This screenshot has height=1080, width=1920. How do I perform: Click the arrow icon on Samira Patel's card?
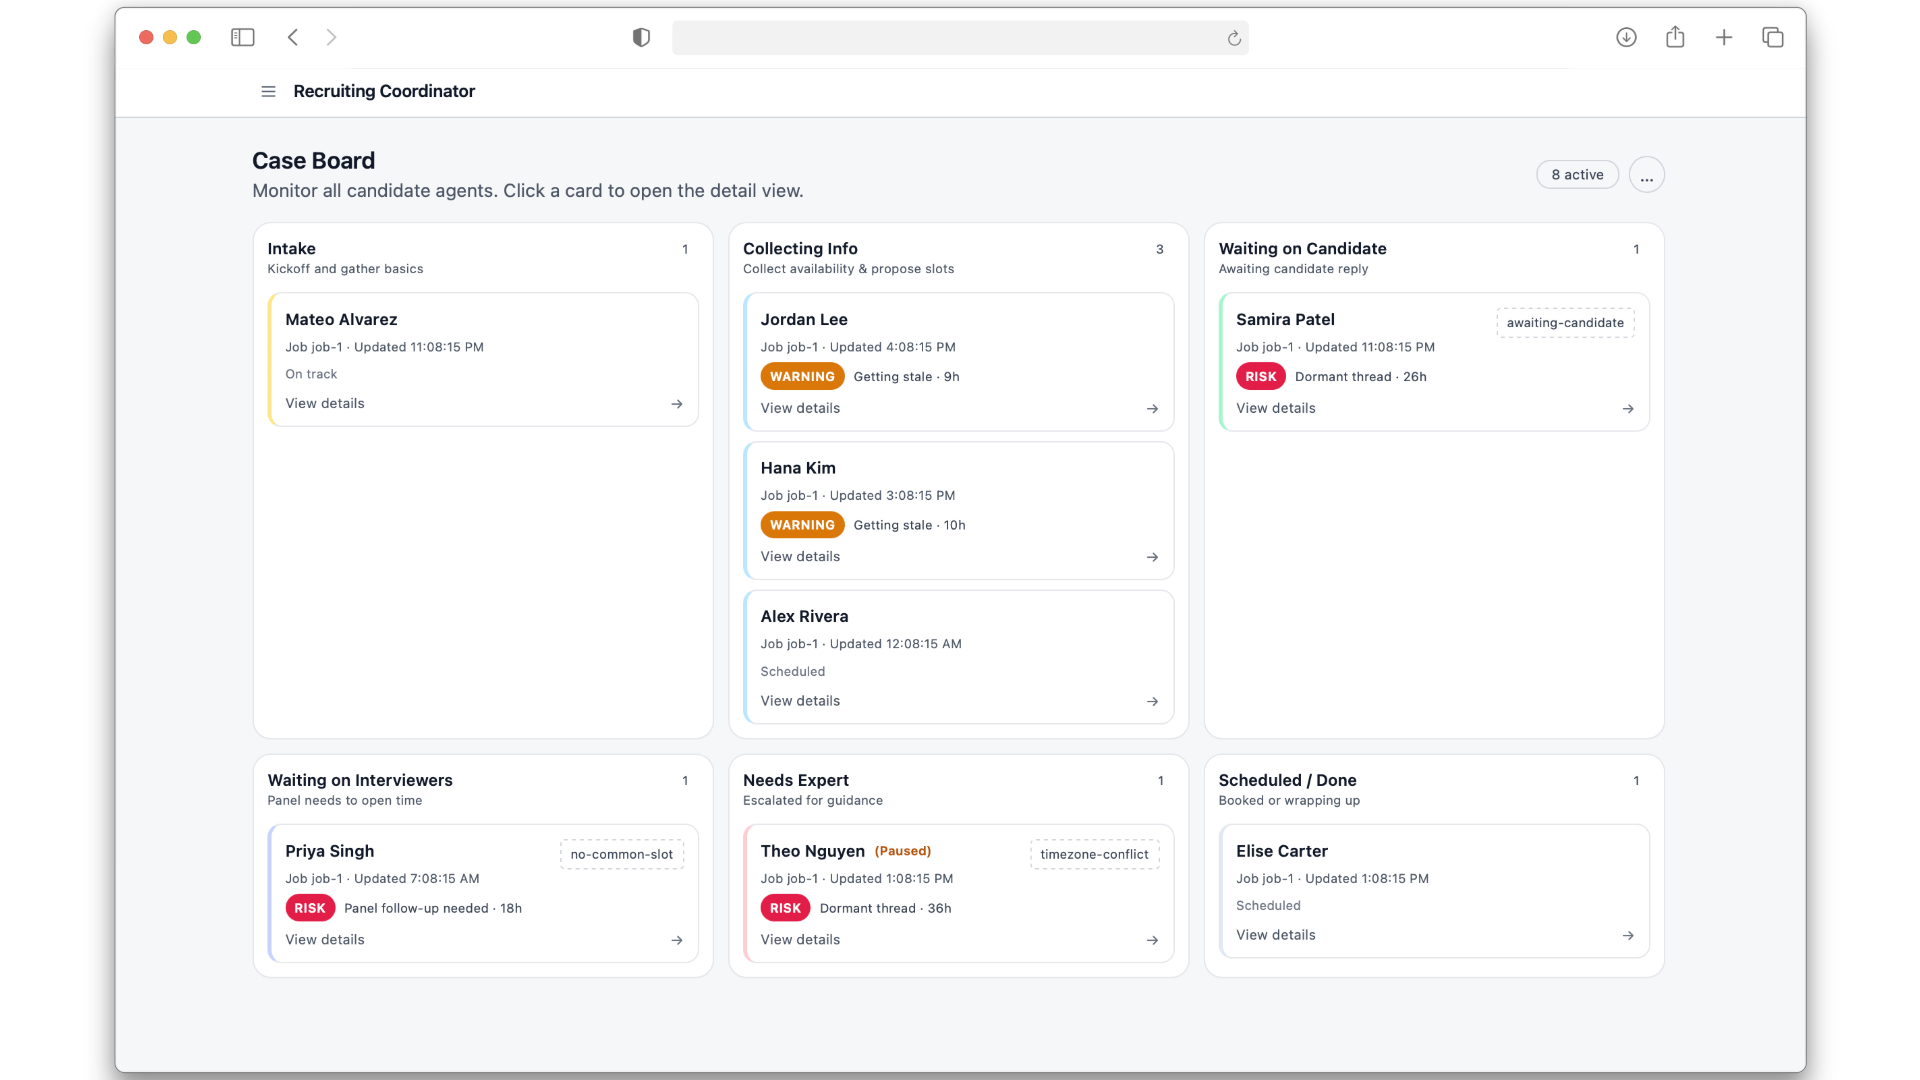(1627, 408)
